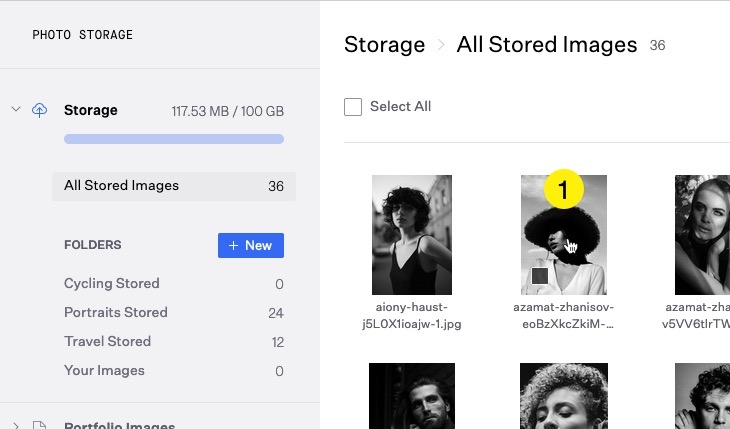Image resolution: width=730 pixels, height=429 pixels.
Task: Open the Portraits Stored folder
Action: tap(116, 313)
